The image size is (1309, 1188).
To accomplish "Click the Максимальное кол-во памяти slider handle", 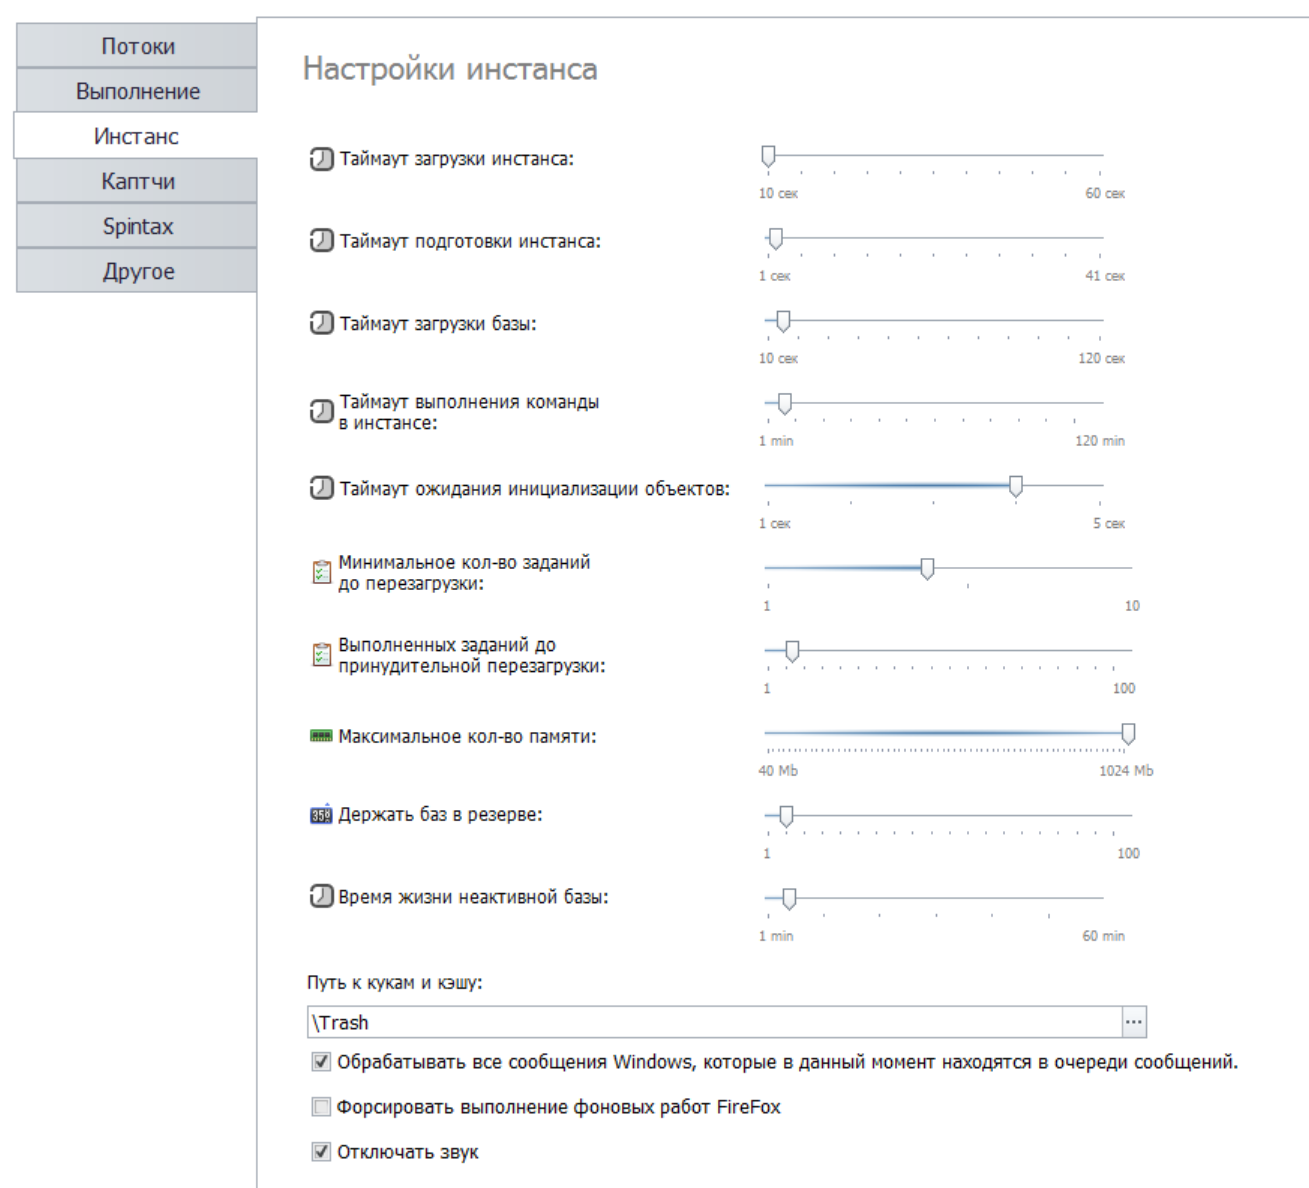I will (1128, 735).
